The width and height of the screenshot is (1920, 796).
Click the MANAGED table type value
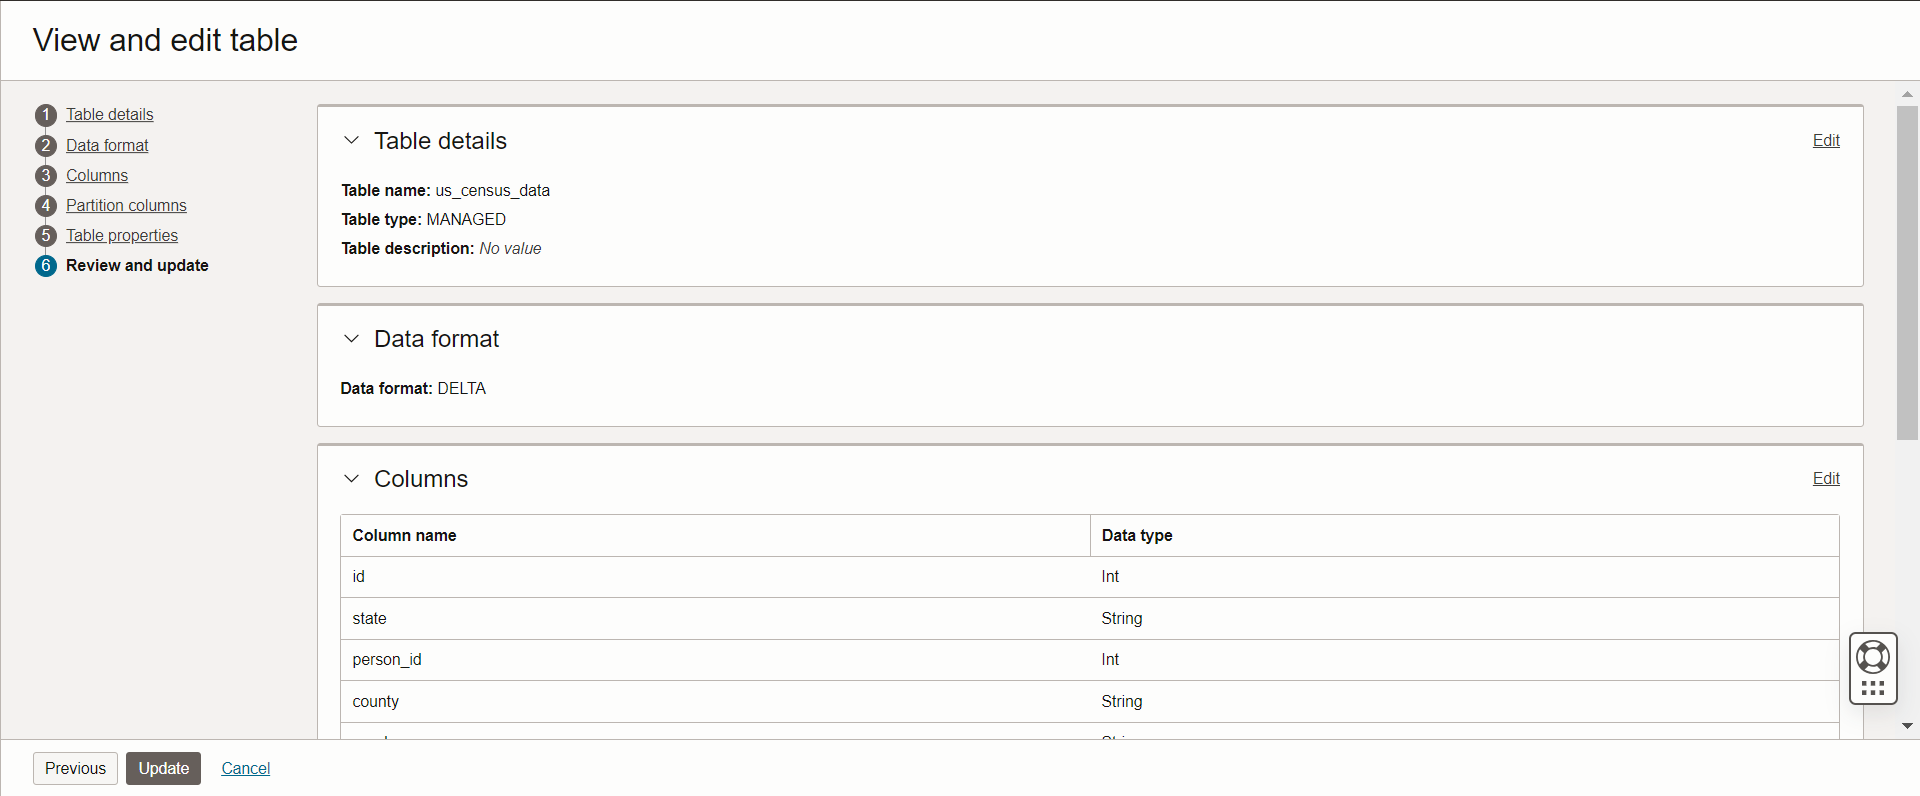466,220
